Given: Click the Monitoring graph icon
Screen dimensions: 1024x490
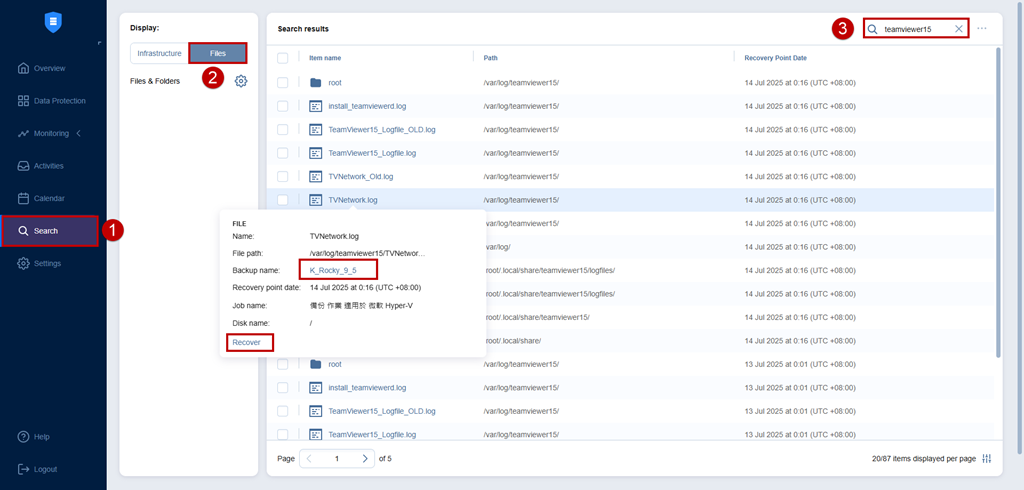Looking at the screenshot, I should [24, 133].
